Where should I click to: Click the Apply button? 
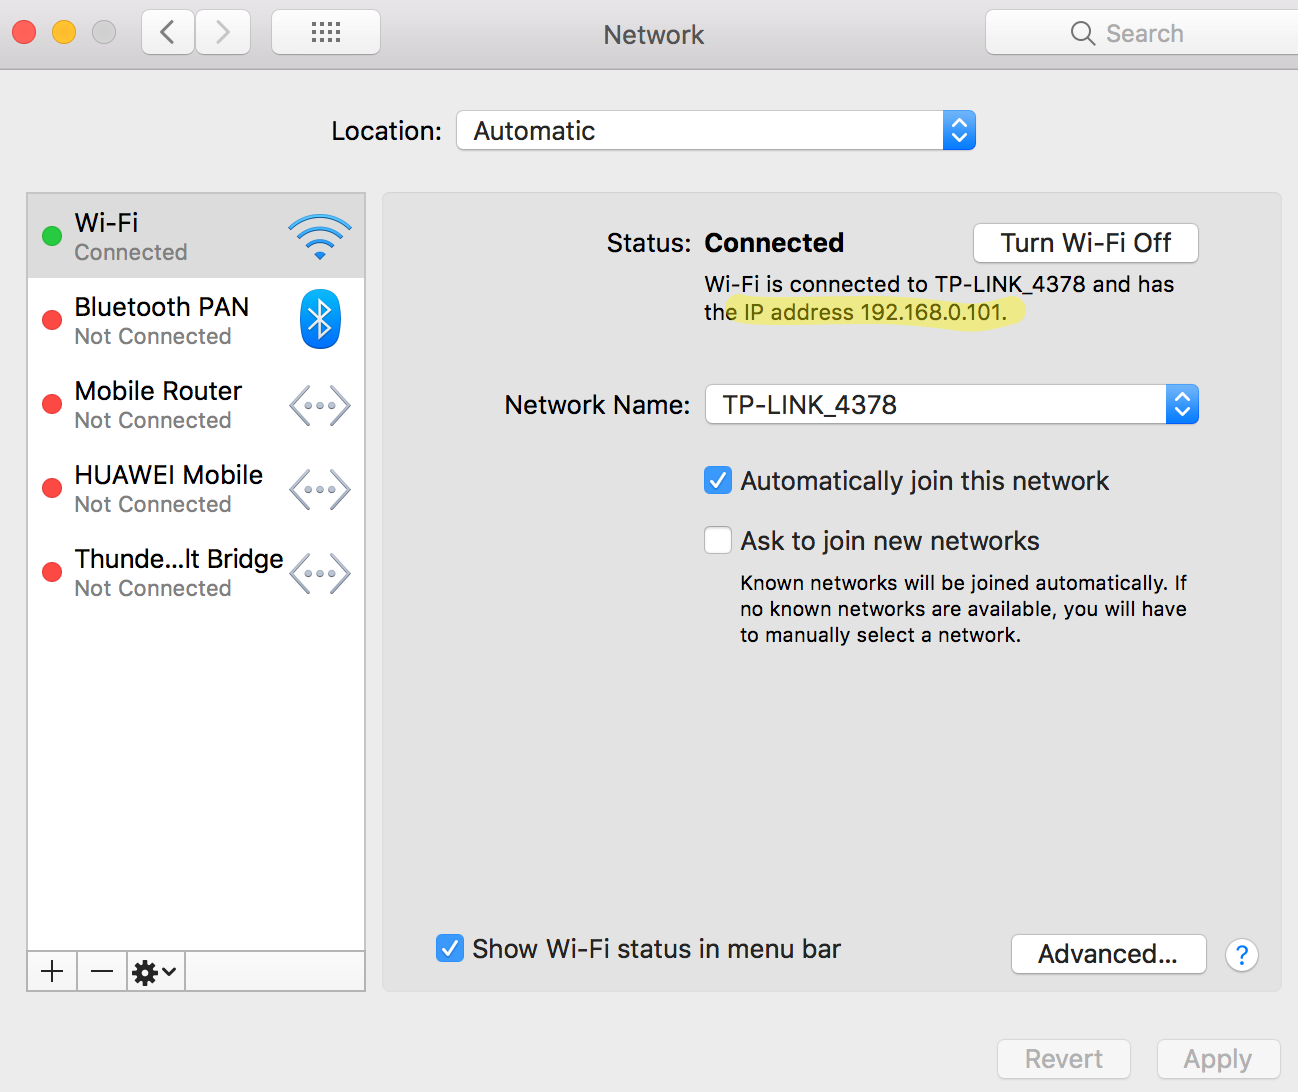coord(1218,1059)
